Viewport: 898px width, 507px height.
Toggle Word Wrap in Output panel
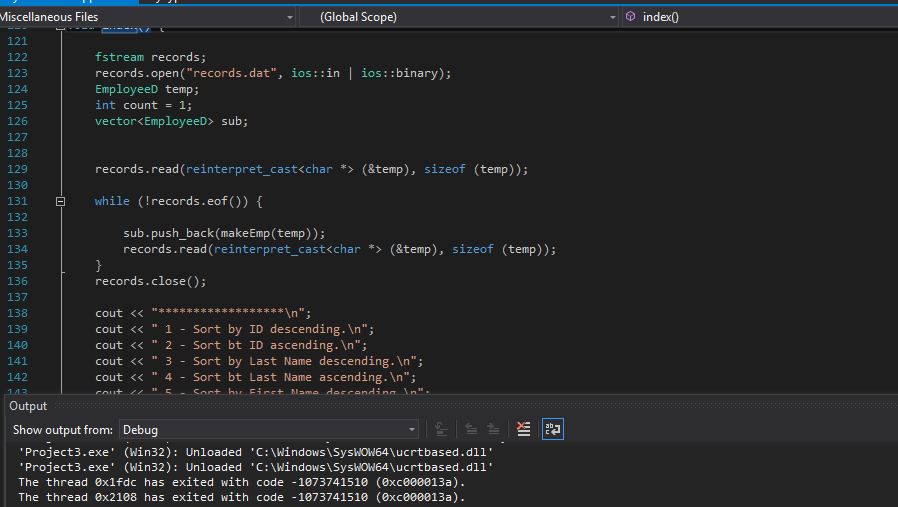(x=552, y=429)
